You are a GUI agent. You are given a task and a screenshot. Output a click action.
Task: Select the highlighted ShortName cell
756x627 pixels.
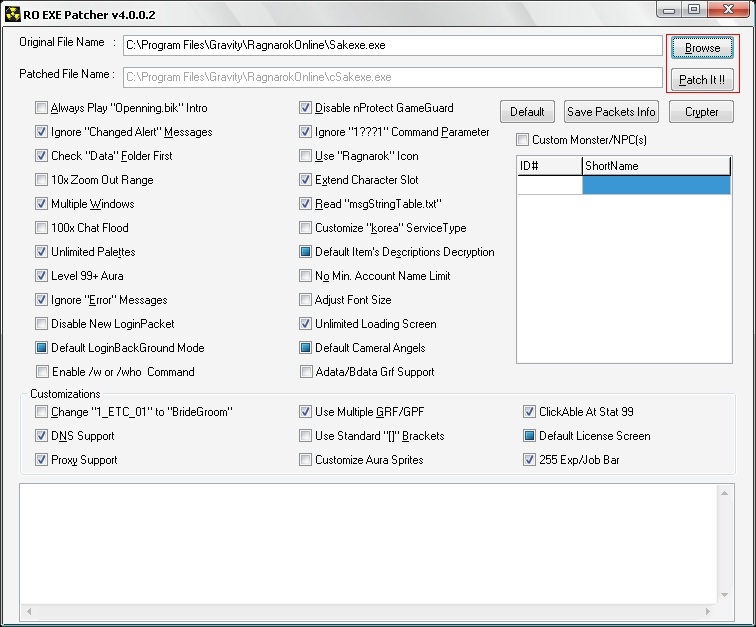pyautogui.click(x=656, y=185)
